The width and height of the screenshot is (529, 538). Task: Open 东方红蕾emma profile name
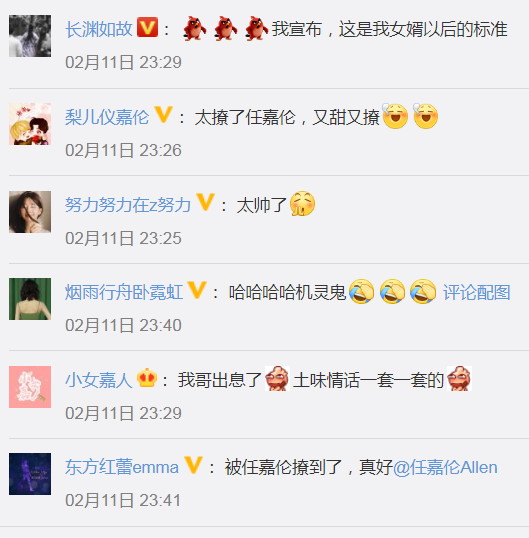pos(122,467)
